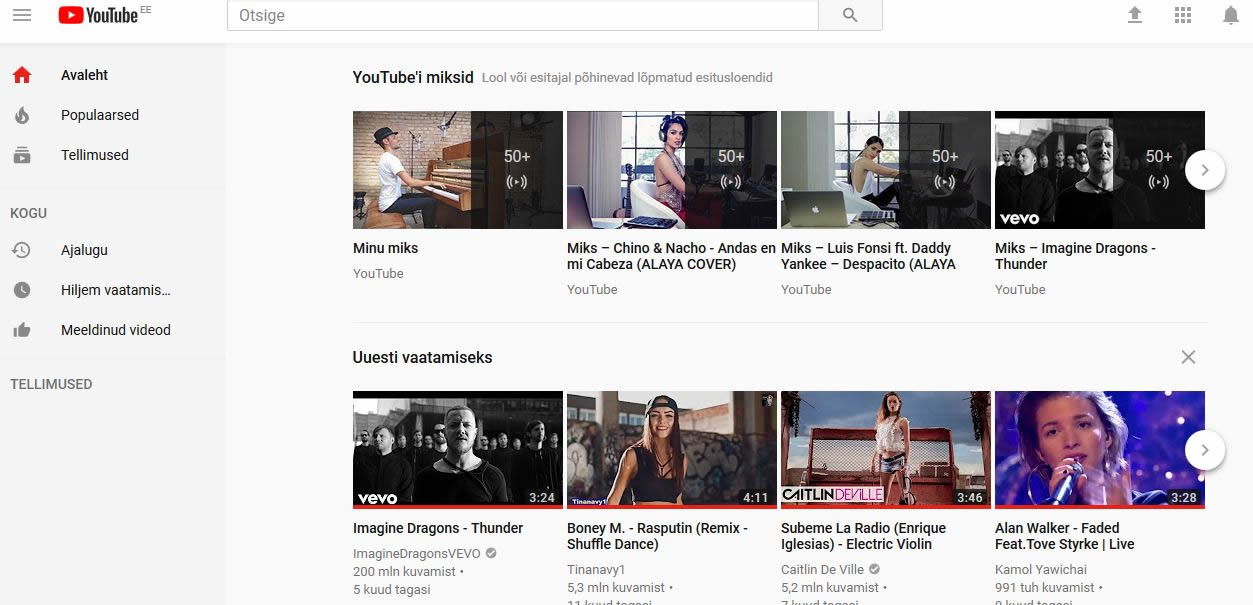Click Subeme La Radio video title
Viewport: 1253px width, 605px height.
(x=863, y=536)
